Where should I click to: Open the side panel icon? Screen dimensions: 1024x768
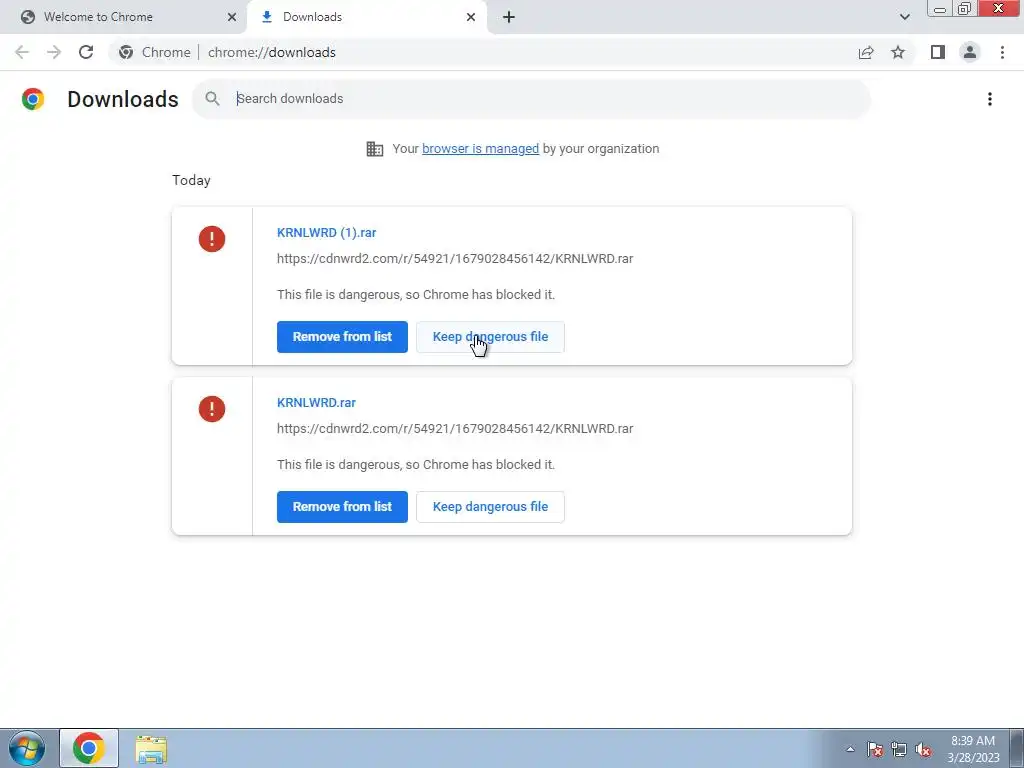[938, 52]
